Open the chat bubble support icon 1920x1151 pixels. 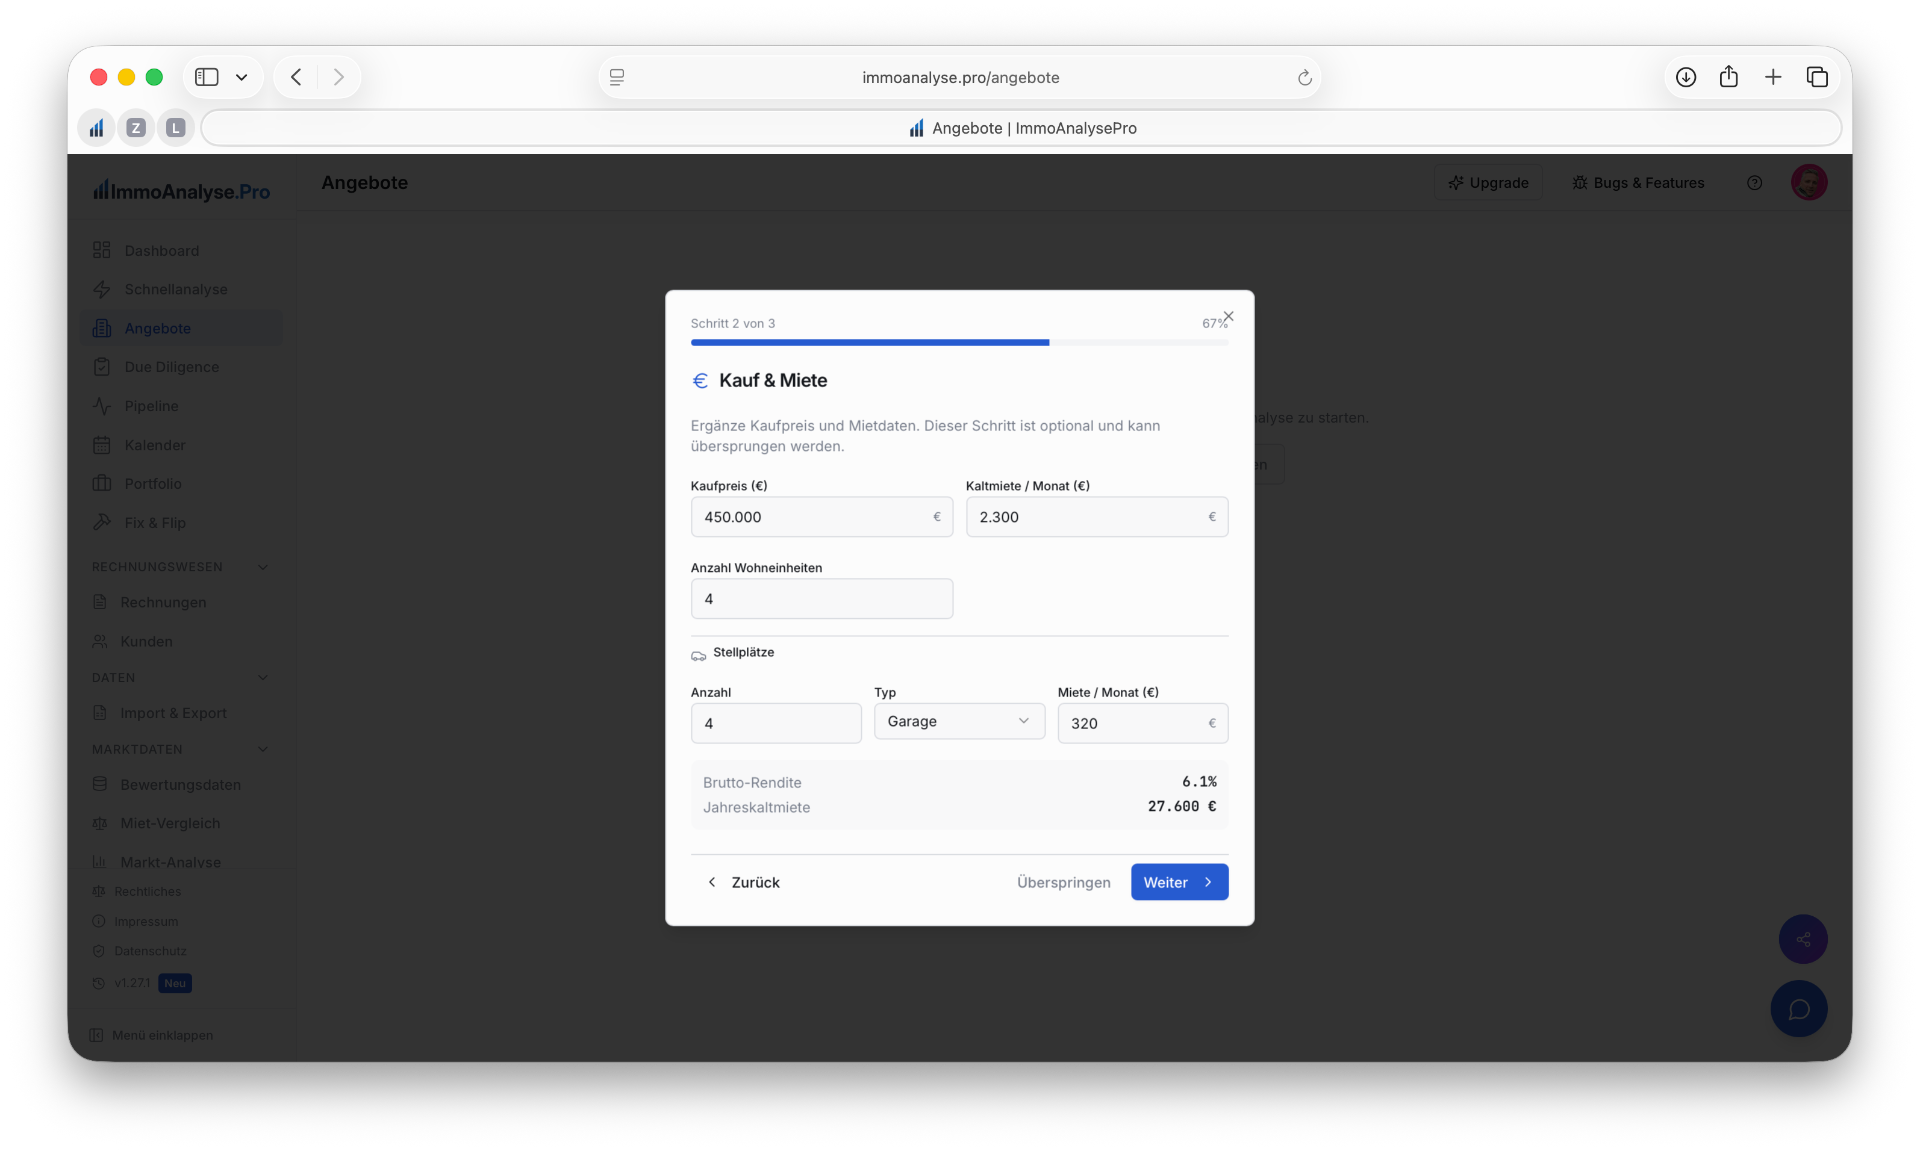[1798, 1009]
